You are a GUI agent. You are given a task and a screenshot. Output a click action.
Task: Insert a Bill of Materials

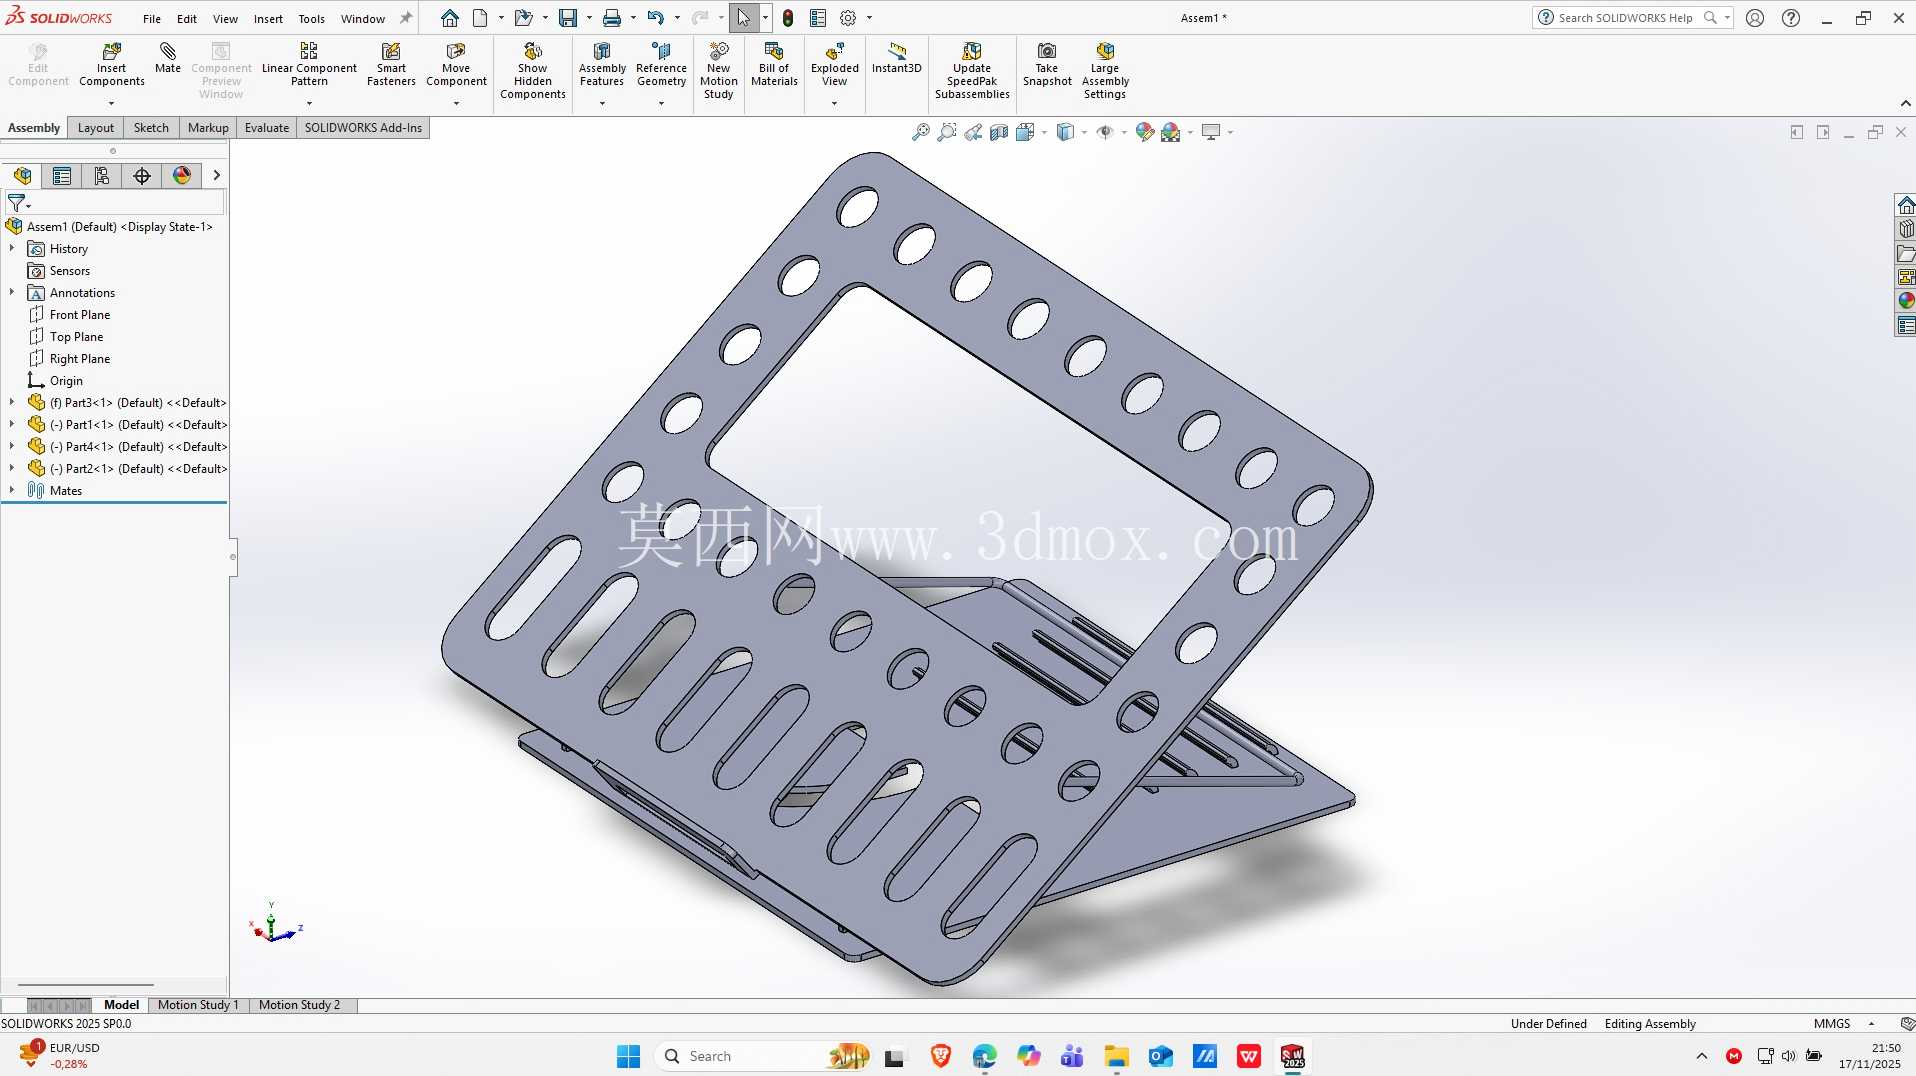click(x=774, y=64)
